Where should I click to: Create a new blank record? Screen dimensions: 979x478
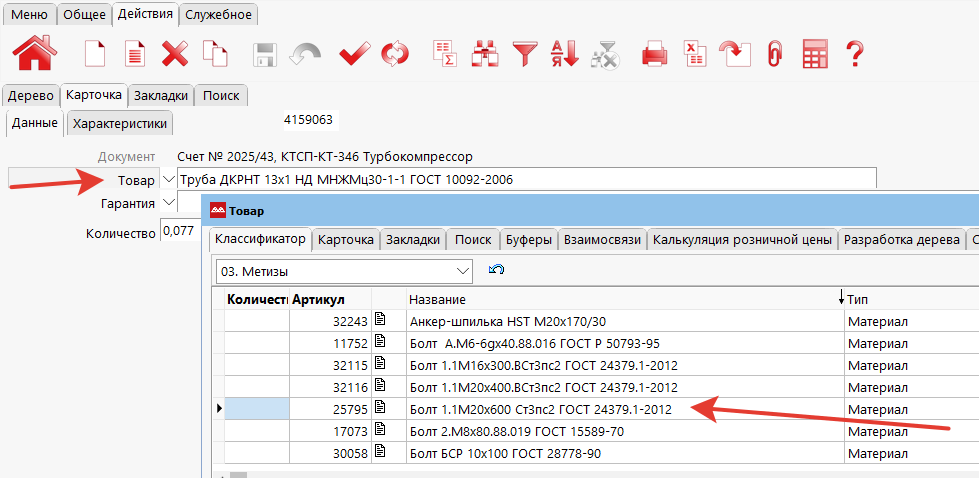pos(94,53)
